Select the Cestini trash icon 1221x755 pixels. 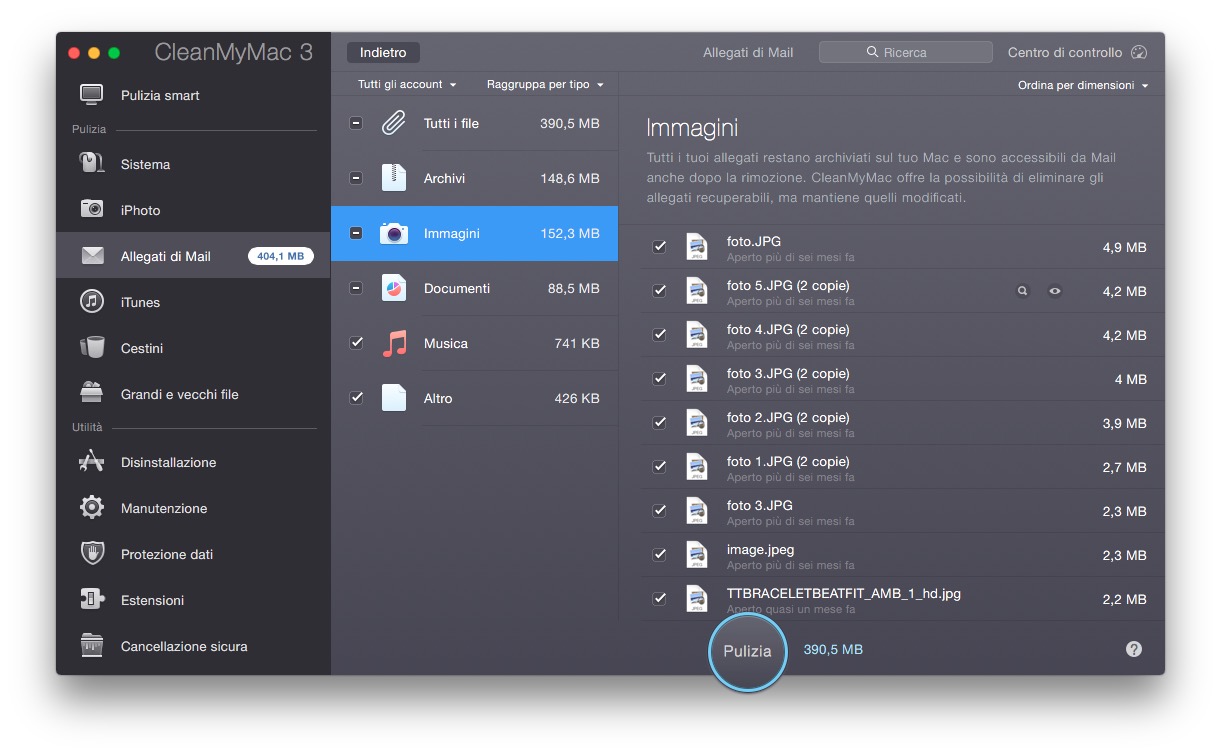(92, 347)
